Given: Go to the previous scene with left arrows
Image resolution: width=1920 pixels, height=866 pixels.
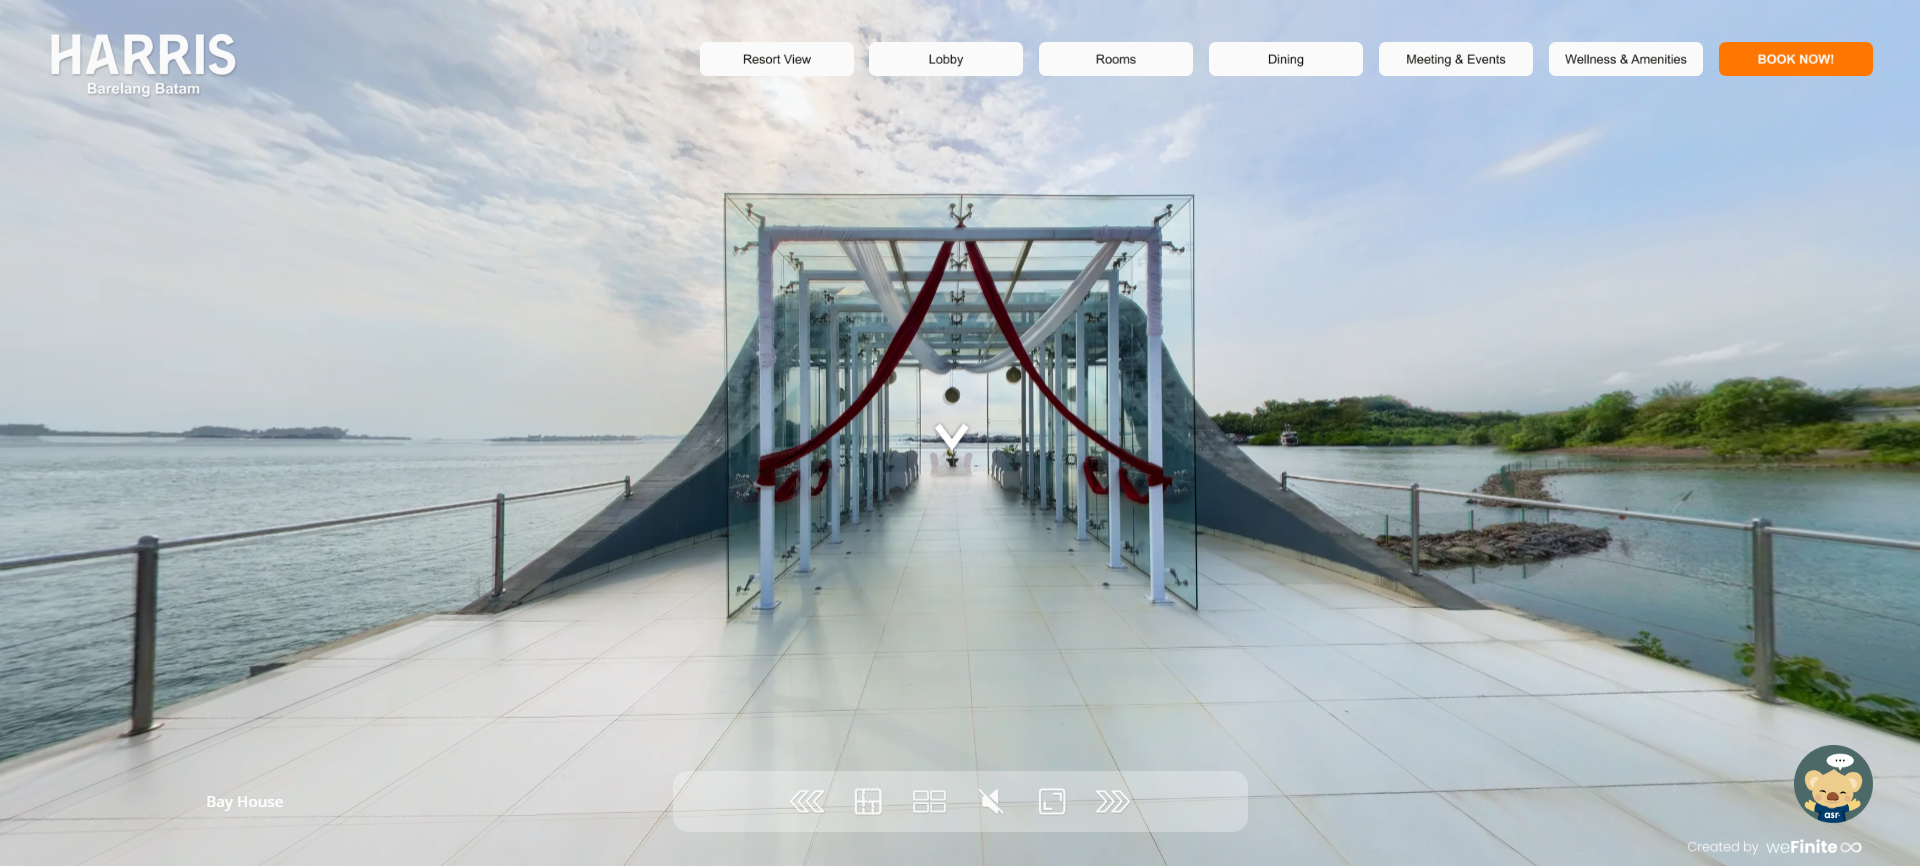Looking at the screenshot, I should pyautogui.click(x=807, y=801).
